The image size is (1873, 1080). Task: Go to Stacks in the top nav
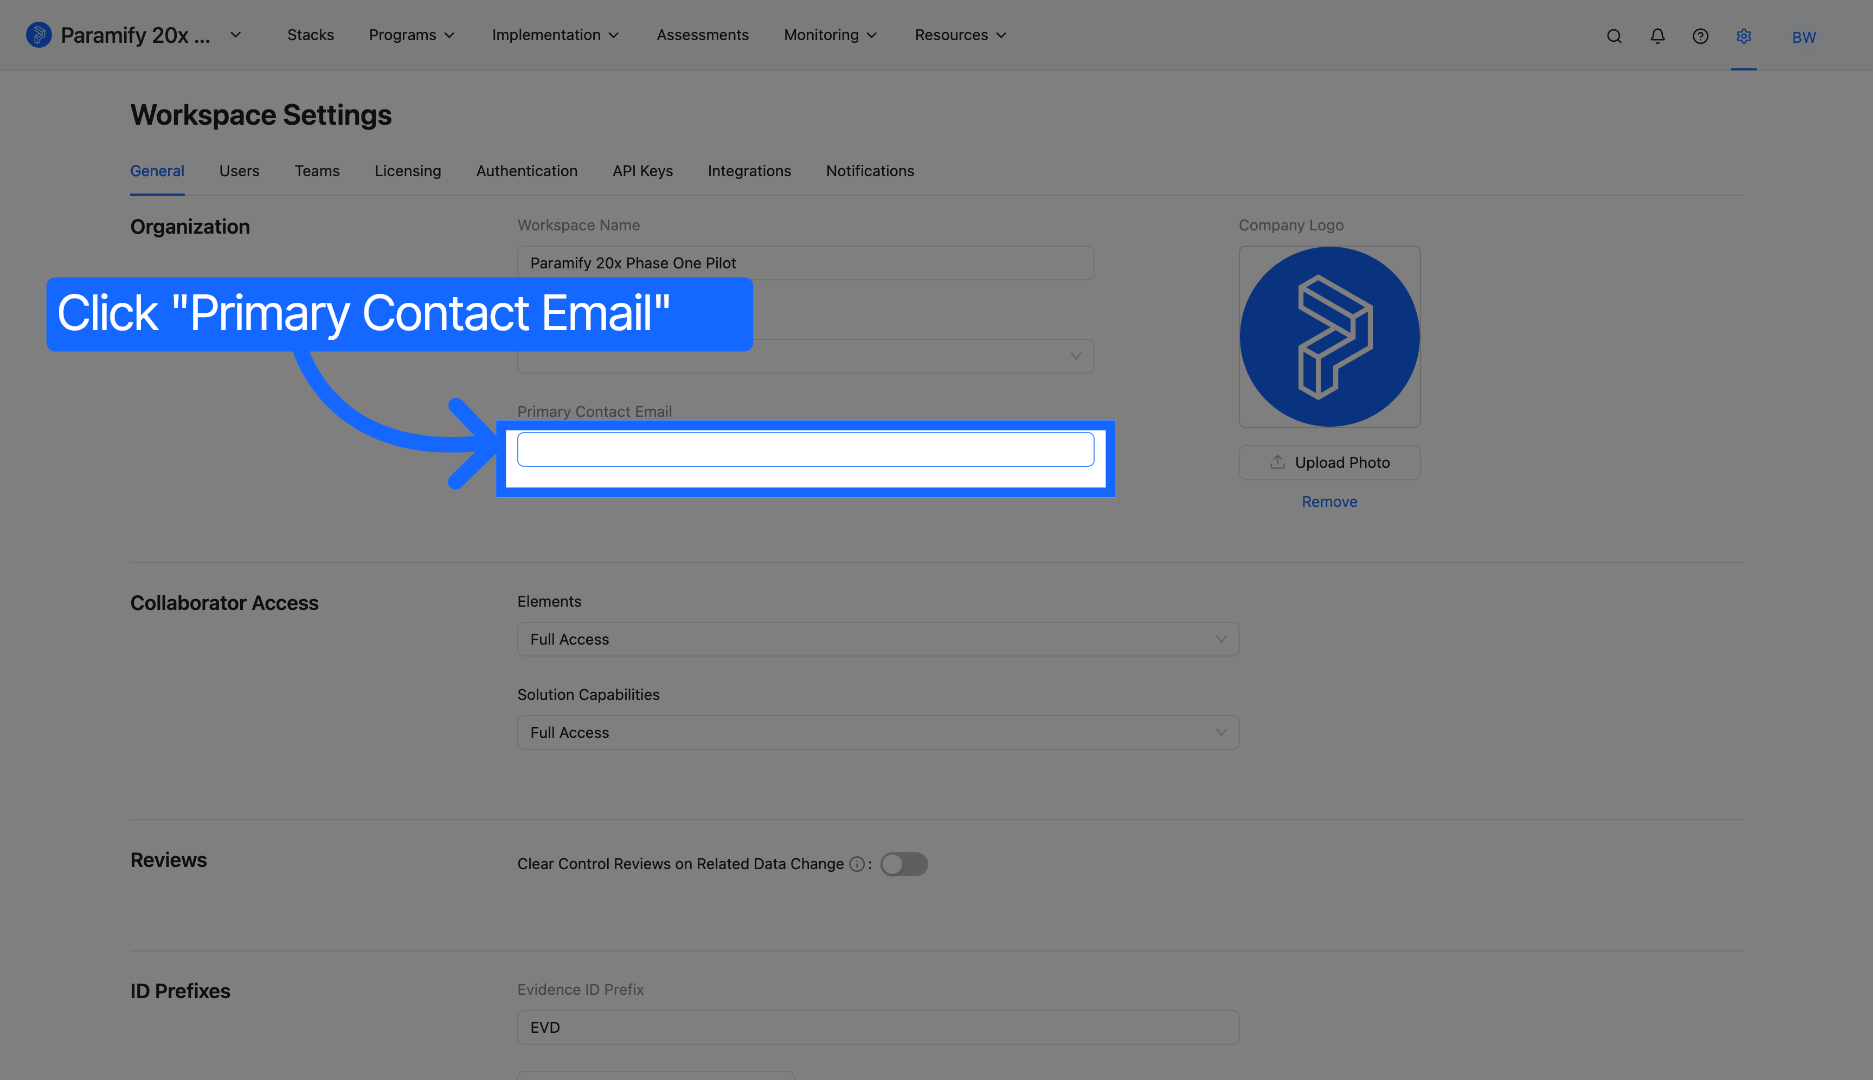[x=311, y=35]
